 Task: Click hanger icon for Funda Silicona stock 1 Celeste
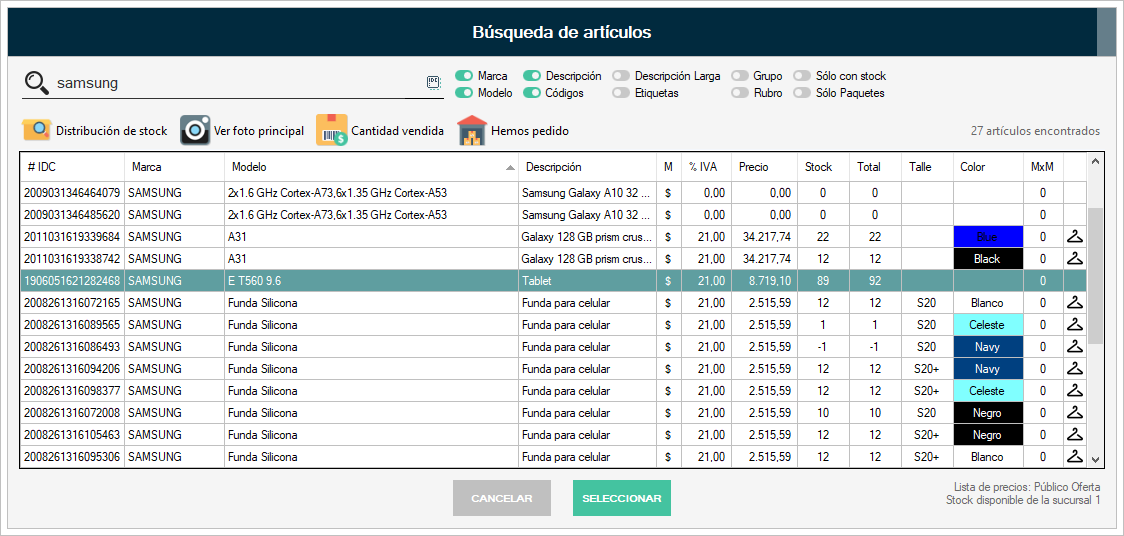1074,325
